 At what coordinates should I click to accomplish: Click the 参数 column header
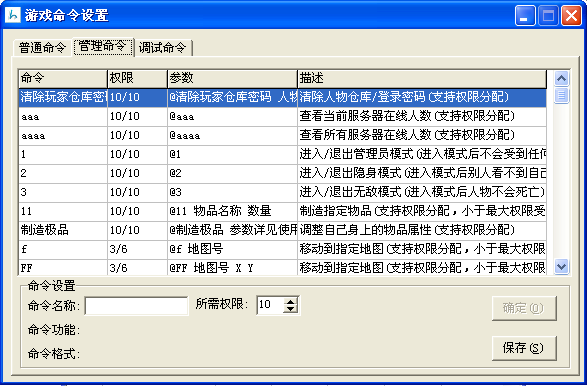click(x=232, y=78)
